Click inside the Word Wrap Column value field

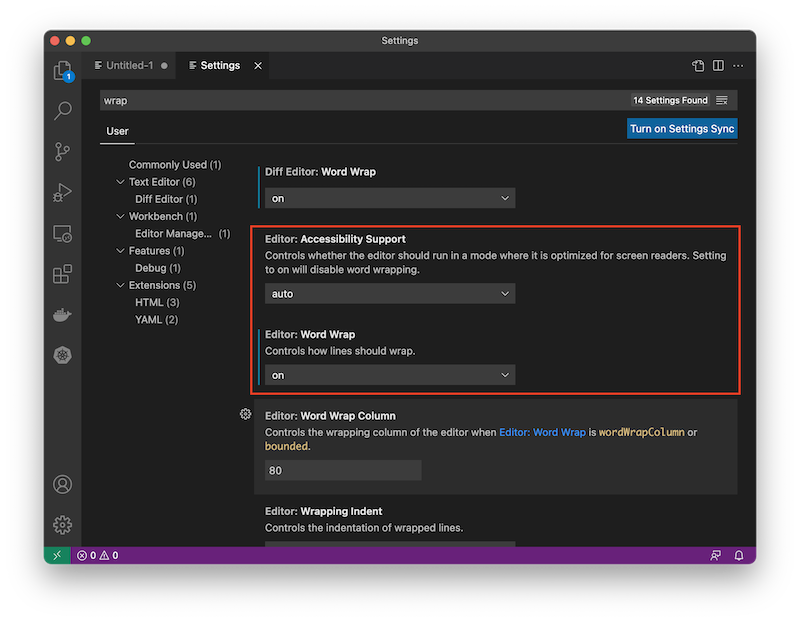point(342,469)
